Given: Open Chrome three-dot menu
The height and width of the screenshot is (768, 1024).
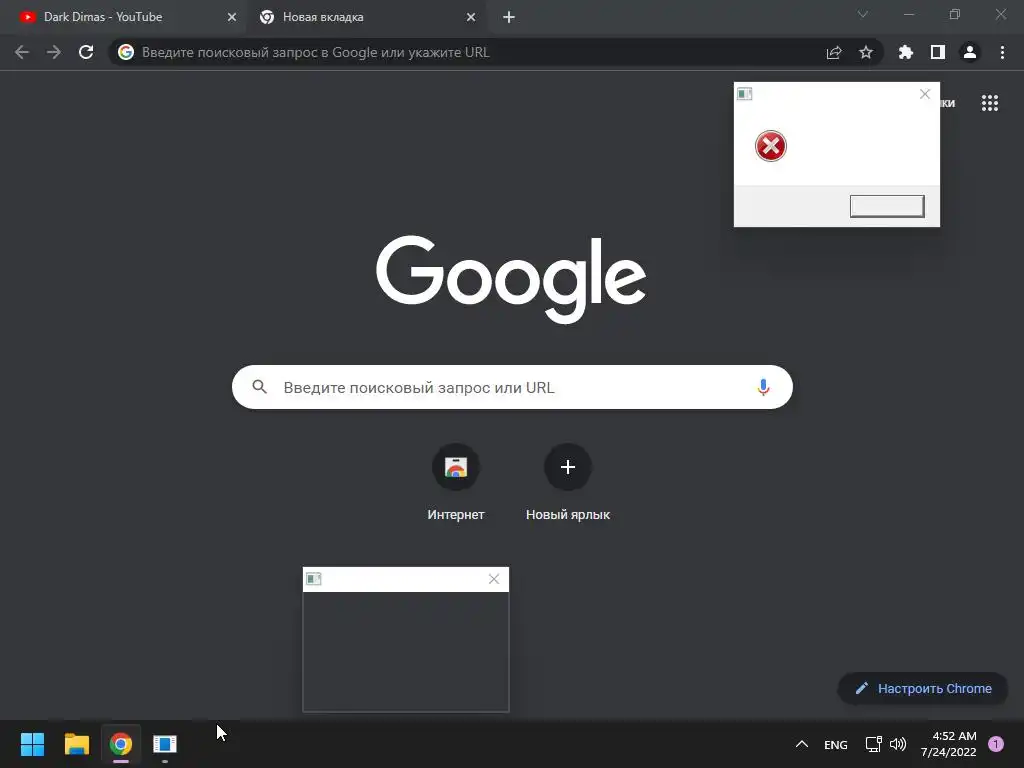Looking at the screenshot, I should point(1002,52).
